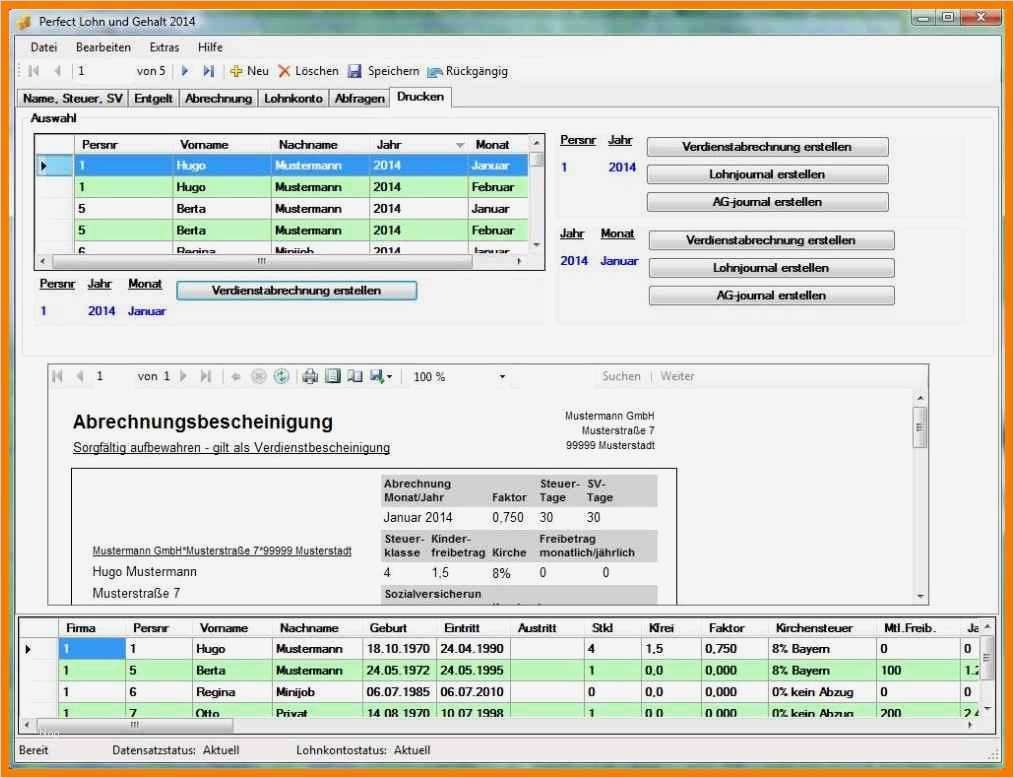Switch to the Entgelt tab
Viewport: 1014px width, 778px height.
point(153,97)
